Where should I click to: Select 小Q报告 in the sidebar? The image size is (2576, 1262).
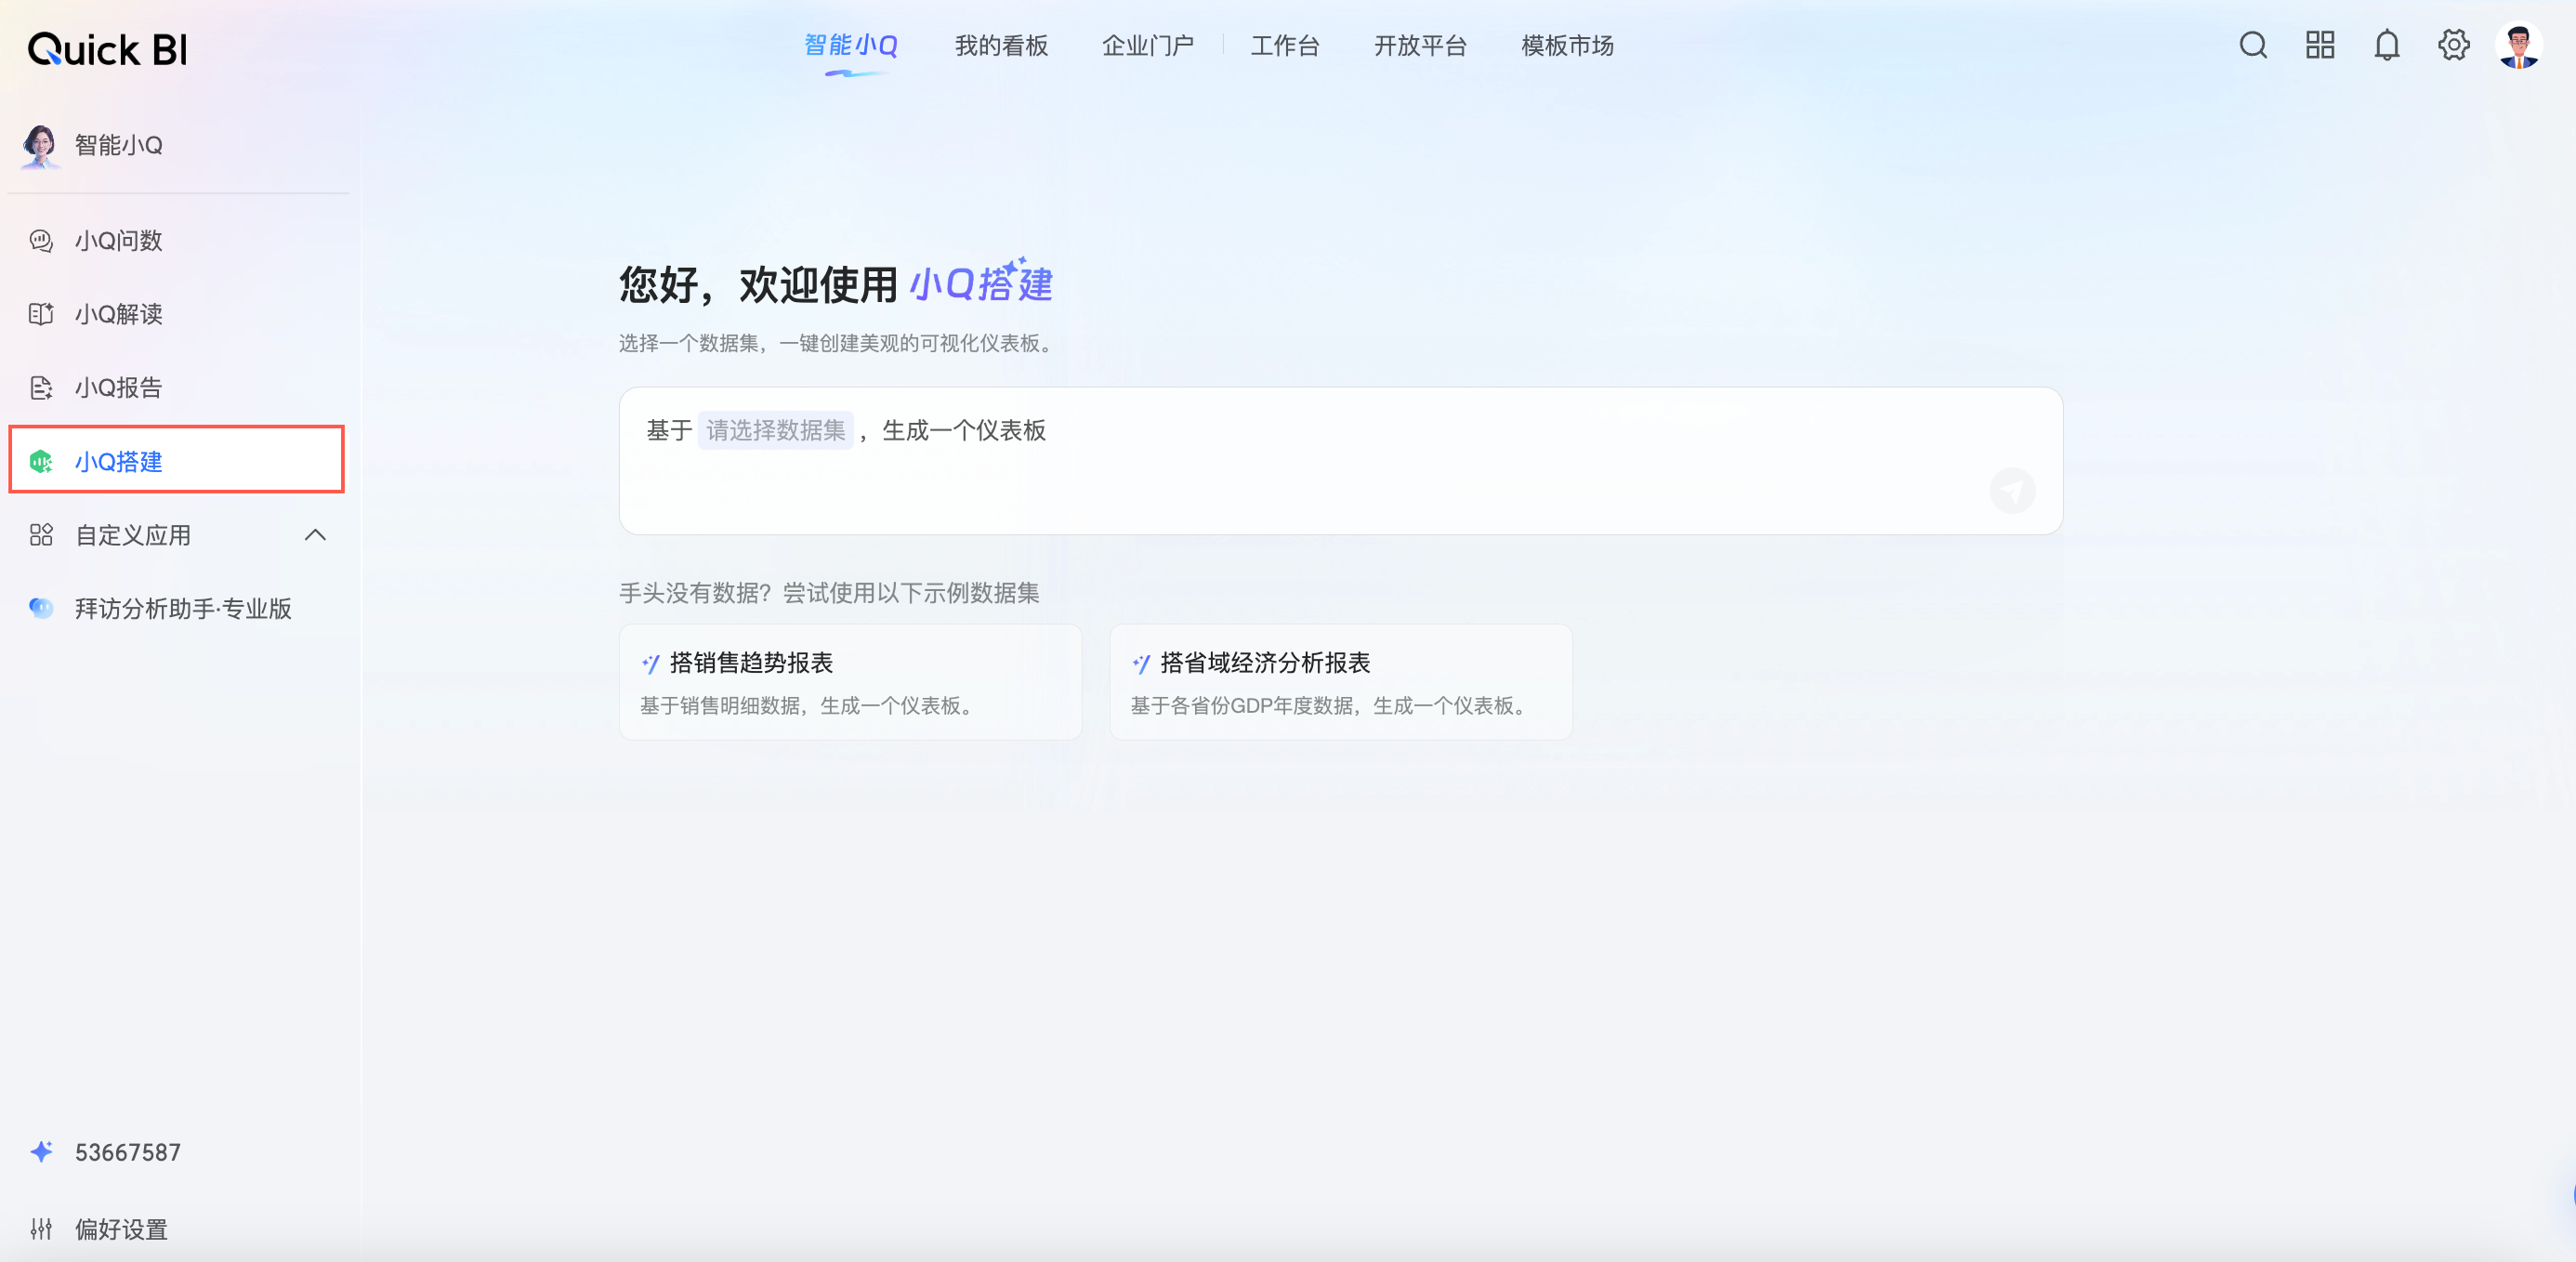177,387
